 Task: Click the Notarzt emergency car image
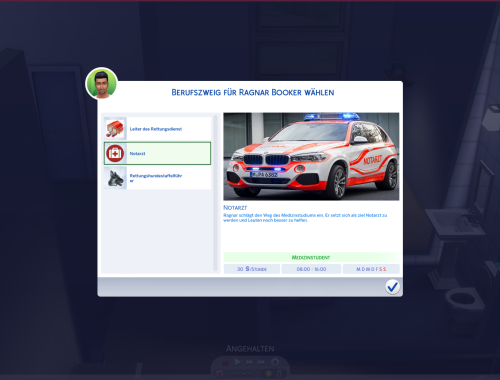coord(311,156)
